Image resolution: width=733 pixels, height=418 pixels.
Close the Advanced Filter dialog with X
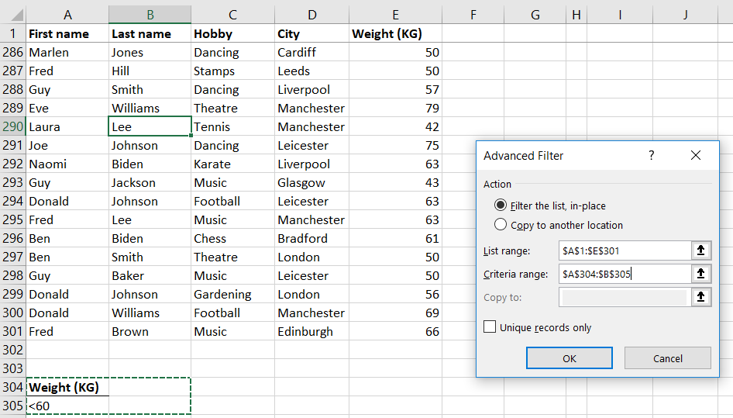[696, 156]
